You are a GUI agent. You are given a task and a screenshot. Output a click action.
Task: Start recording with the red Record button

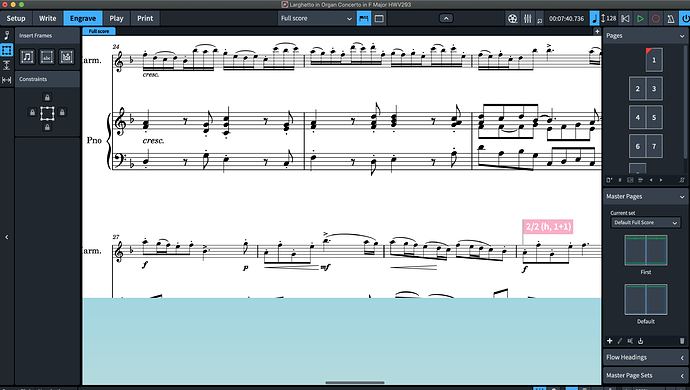(x=656, y=18)
